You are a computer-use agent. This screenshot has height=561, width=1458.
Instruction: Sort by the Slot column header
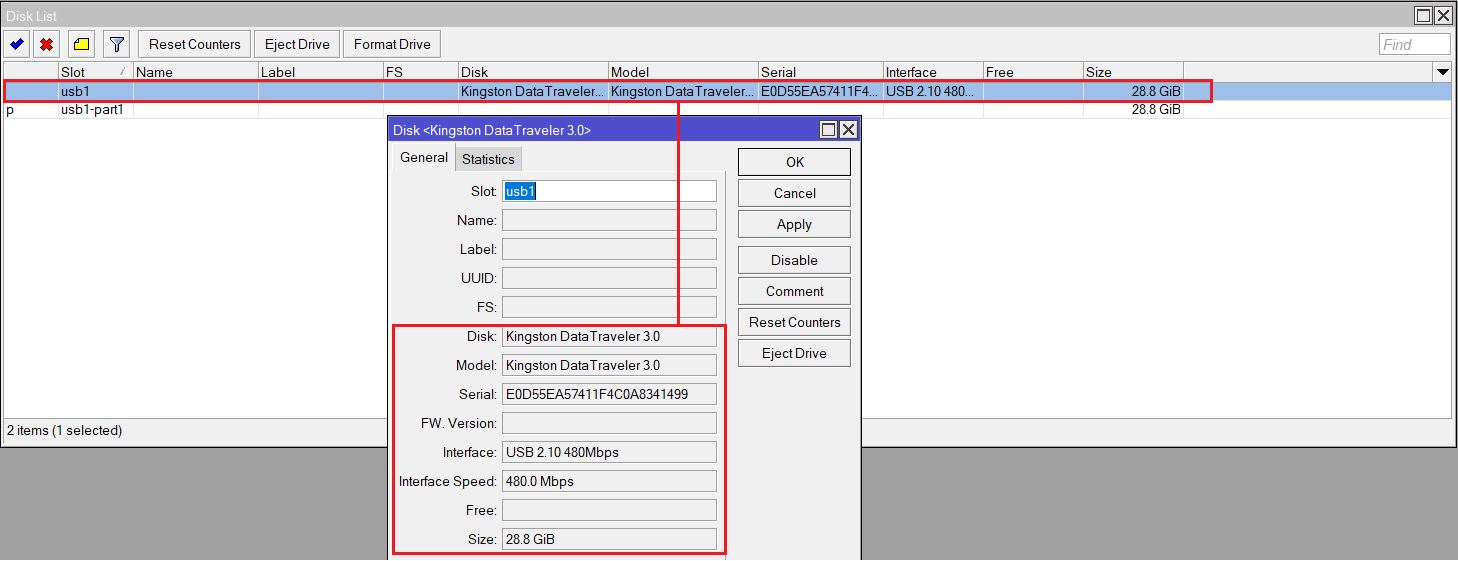point(95,72)
